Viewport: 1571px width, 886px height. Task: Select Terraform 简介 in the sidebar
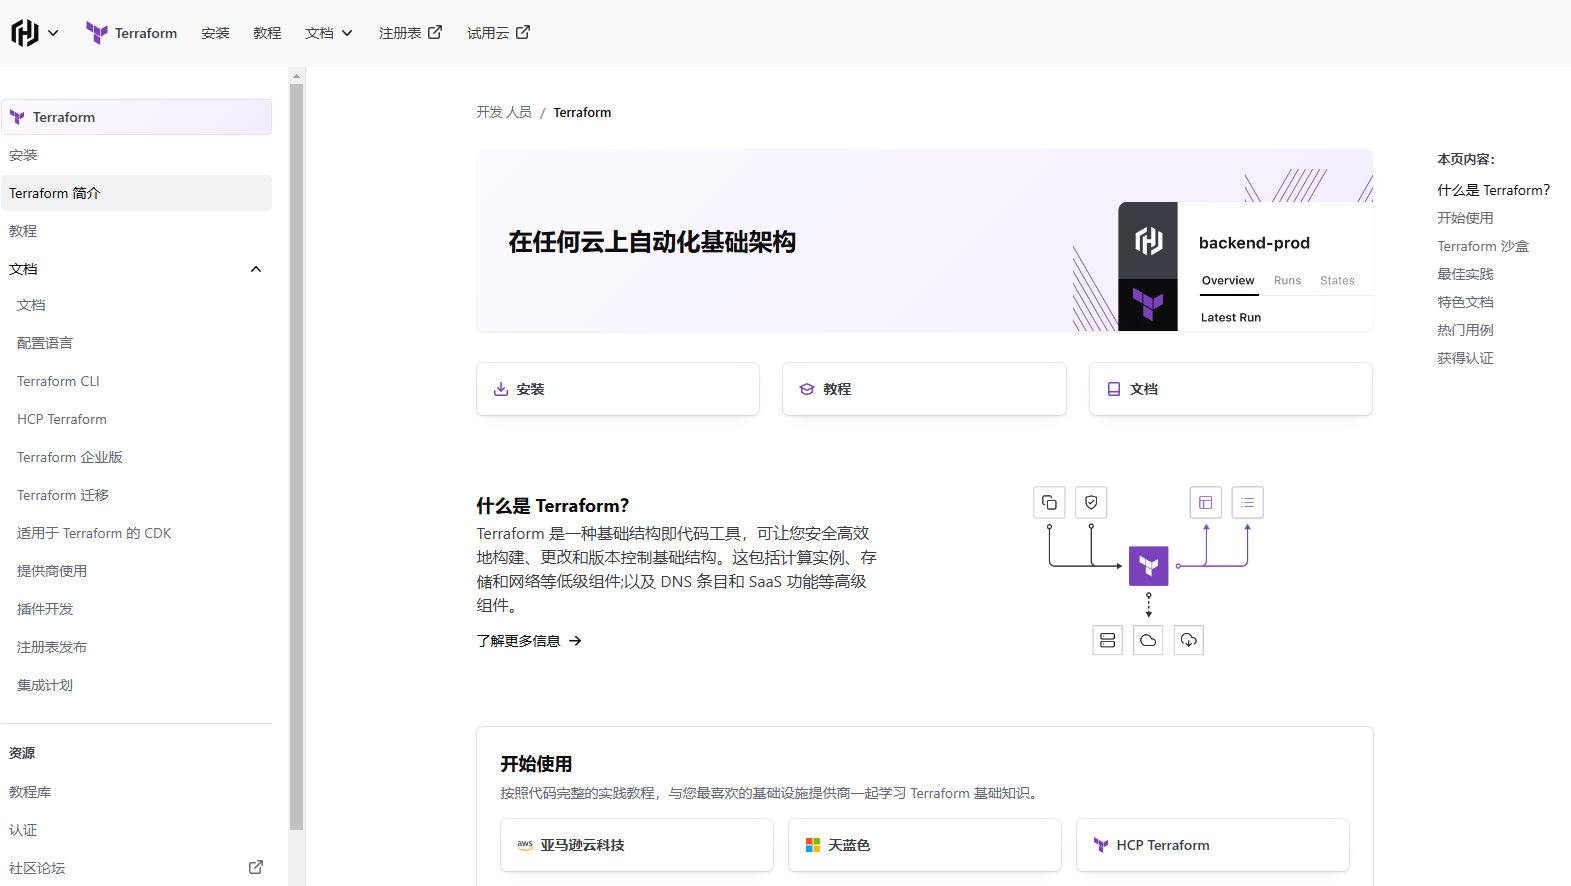click(136, 193)
